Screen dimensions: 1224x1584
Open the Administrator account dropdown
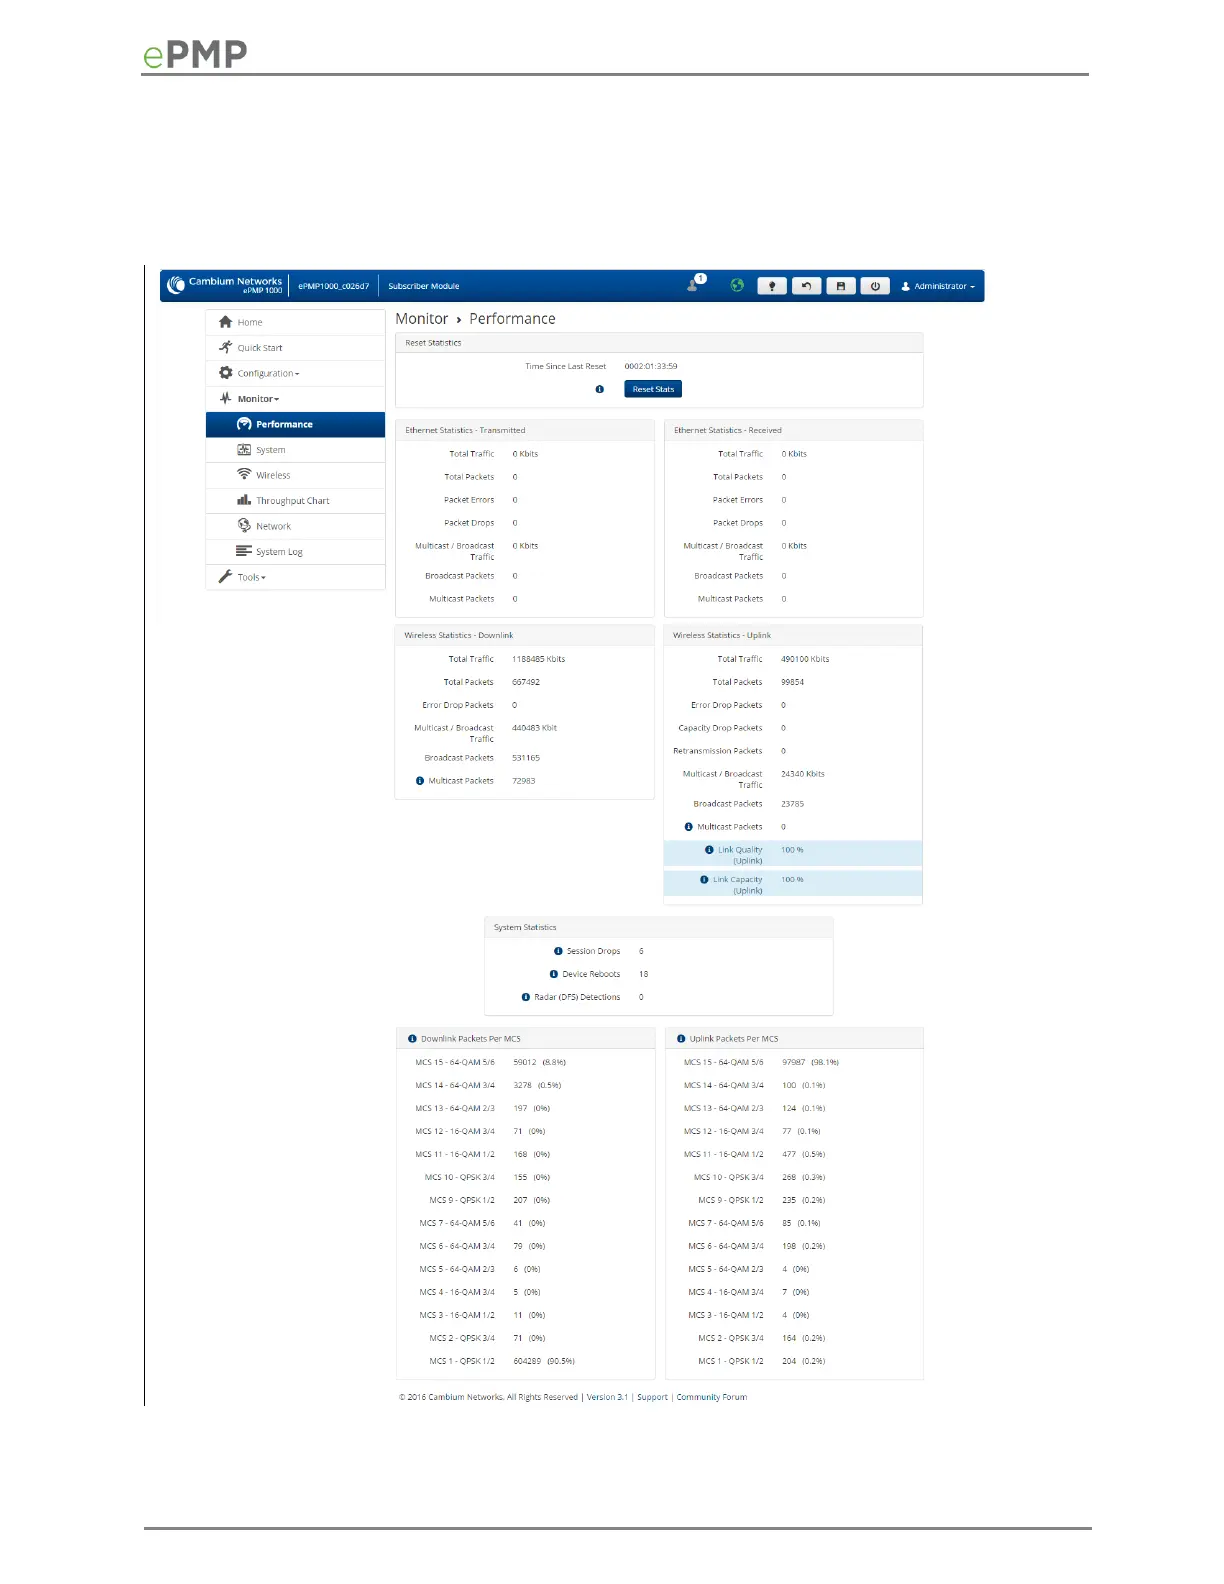tap(938, 286)
